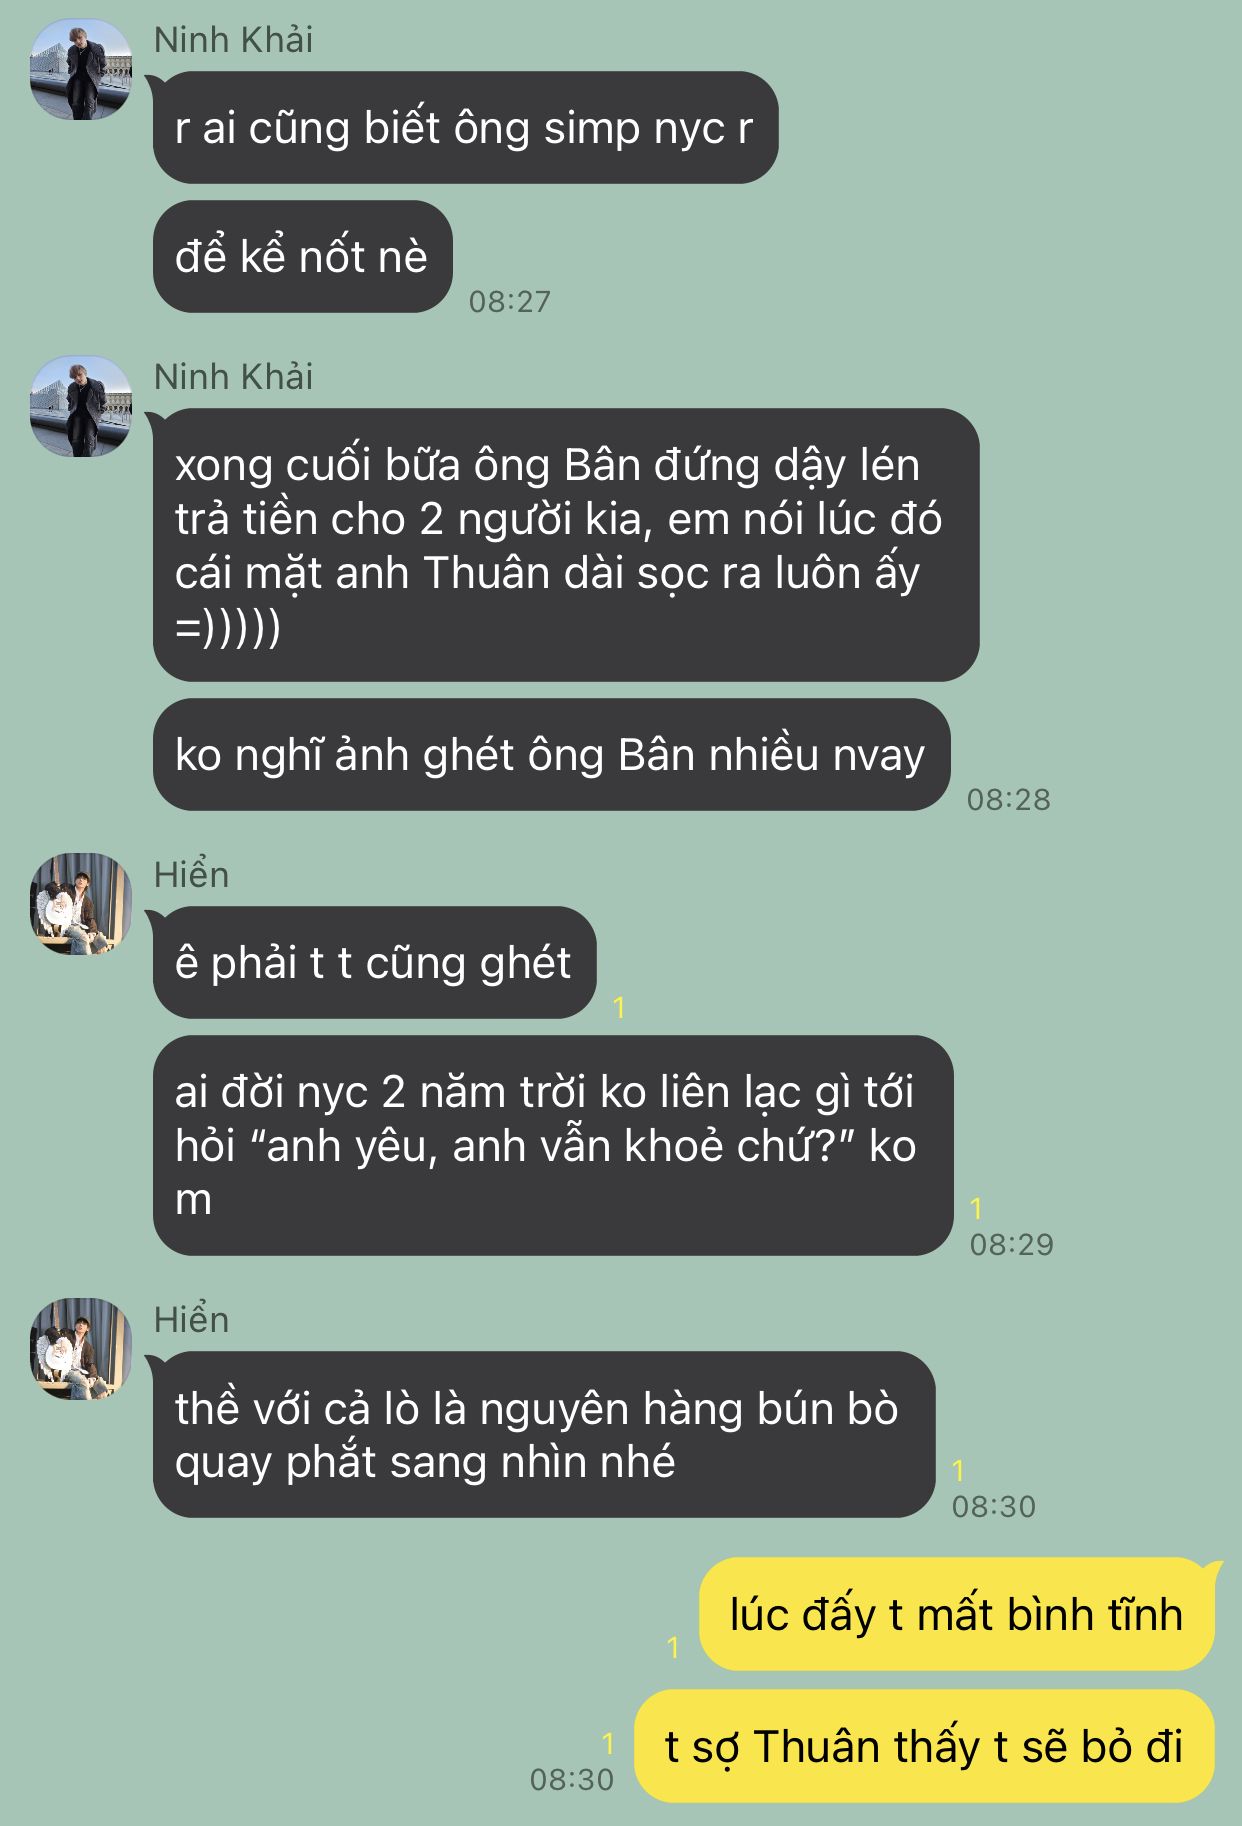Screen dimensions: 1242x1826
Task: Select the yellow bubble 'lúc đấy t mất bình tĩnh'
Action: (957, 1614)
